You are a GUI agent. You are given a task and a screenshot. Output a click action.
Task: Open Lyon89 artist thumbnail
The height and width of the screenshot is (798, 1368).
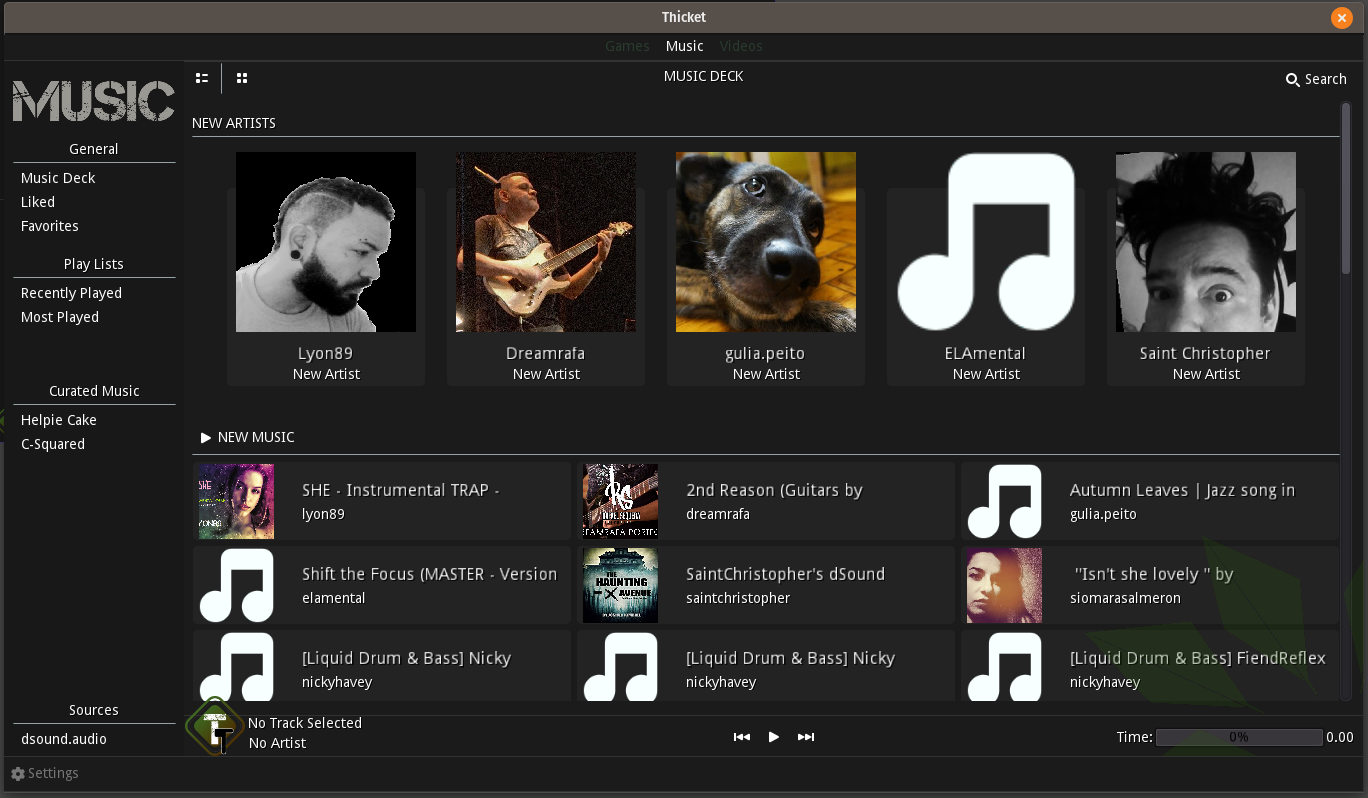[326, 242]
